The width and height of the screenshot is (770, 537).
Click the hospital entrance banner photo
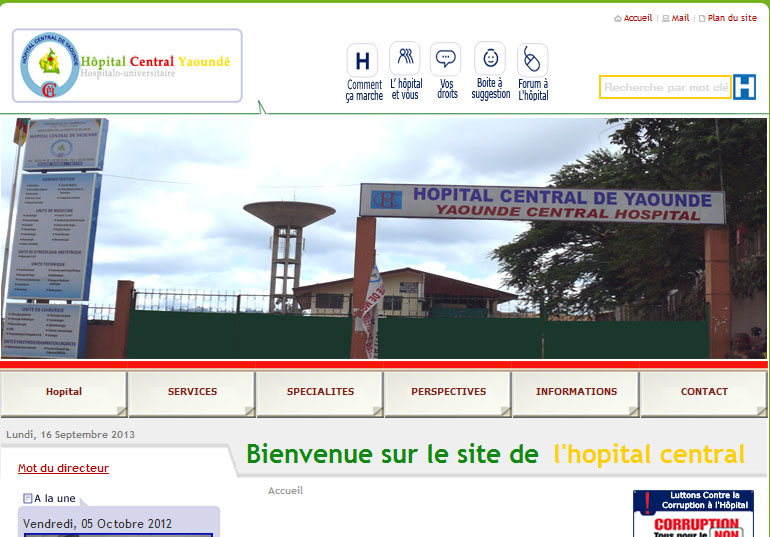[x=384, y=238]
